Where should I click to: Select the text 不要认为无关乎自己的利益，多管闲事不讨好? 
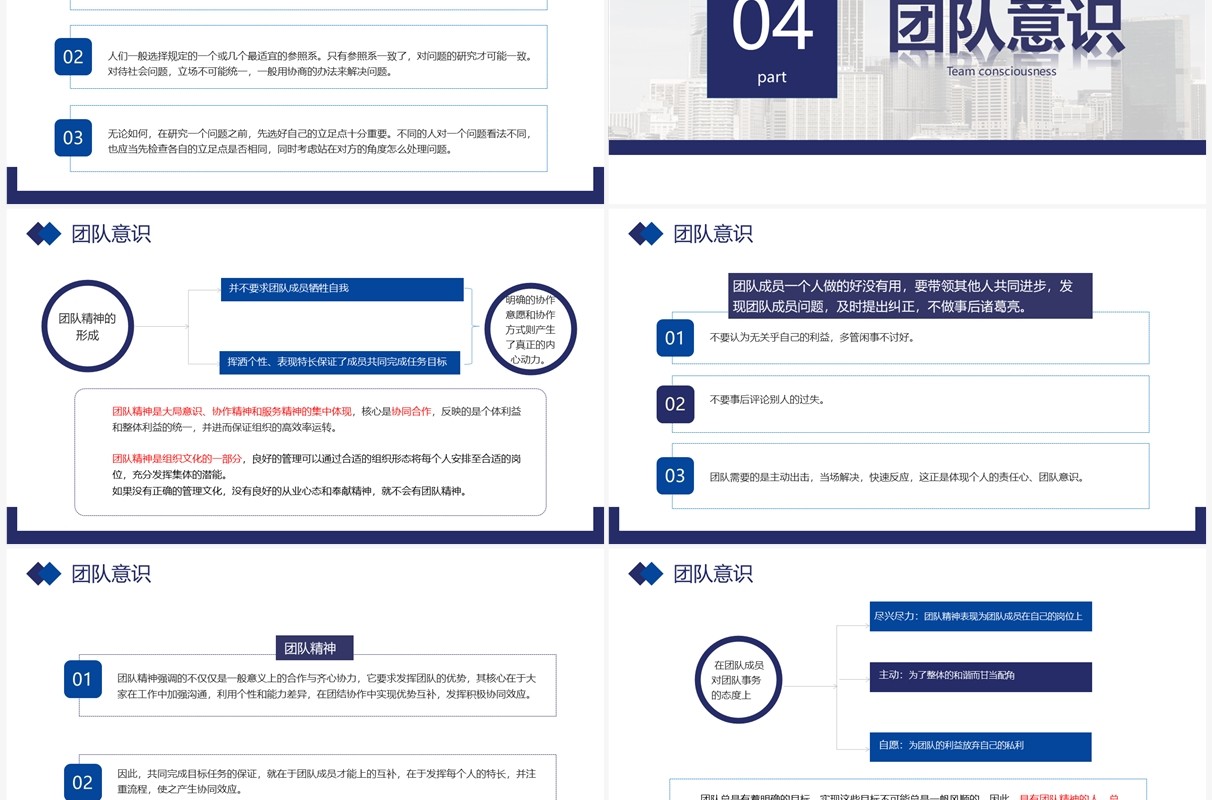tap(812, 337)
